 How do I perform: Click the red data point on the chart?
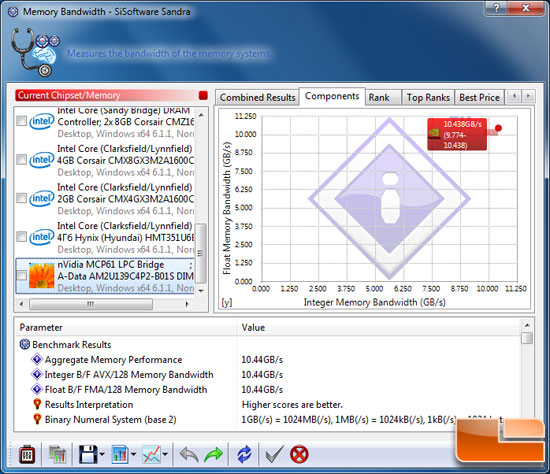pos(498,128)
